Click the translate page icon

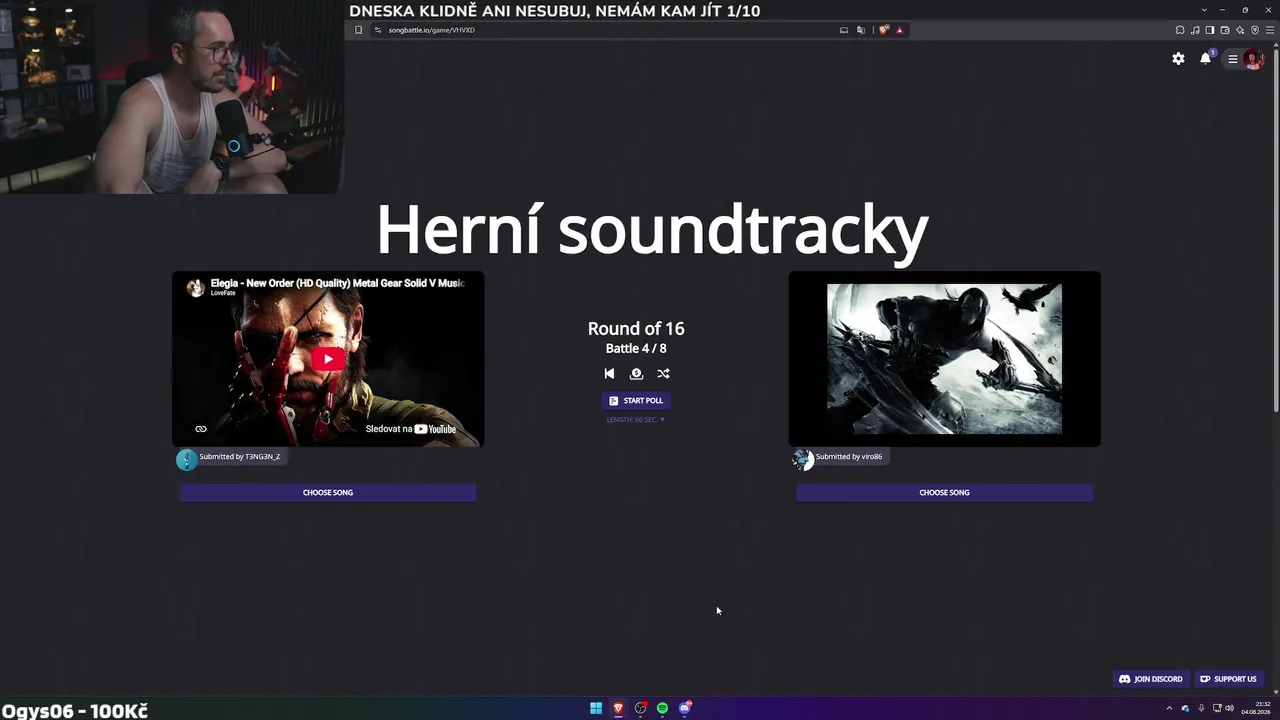(x=860, y=30)
